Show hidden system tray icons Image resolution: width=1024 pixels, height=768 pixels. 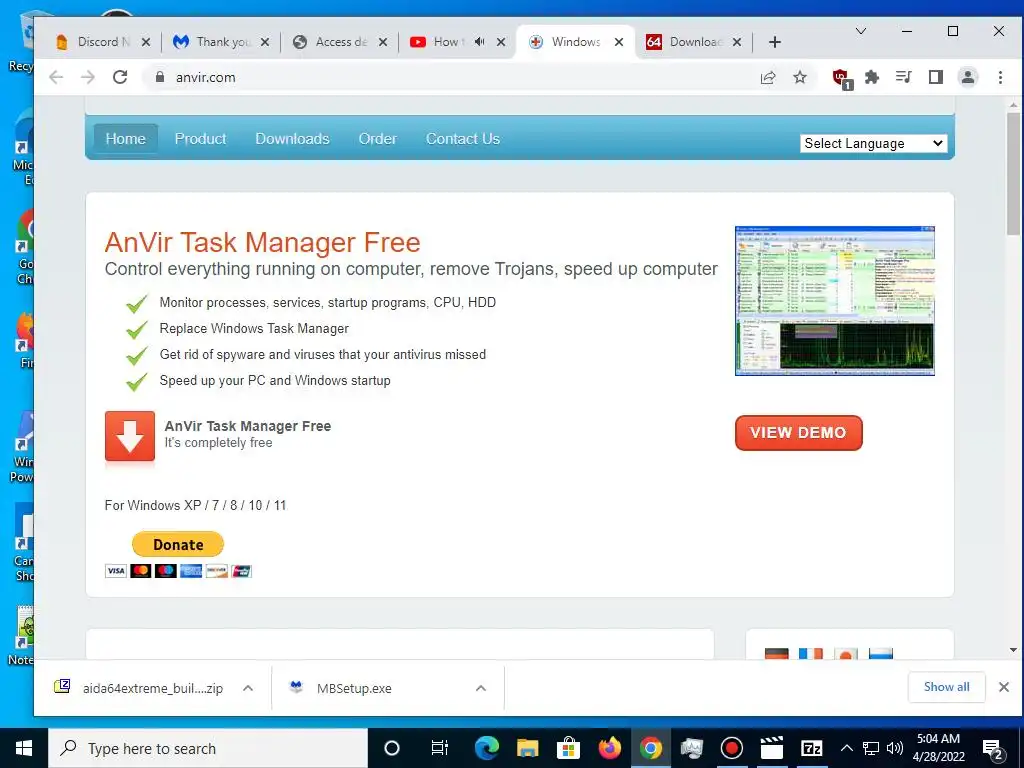846,748
